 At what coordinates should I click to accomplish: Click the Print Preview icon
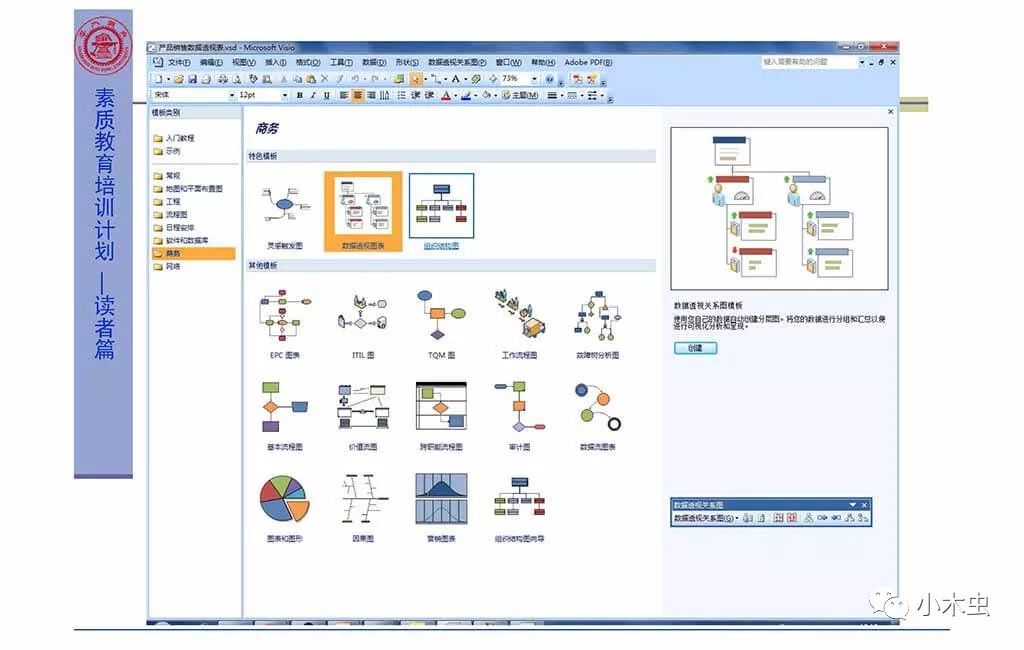click(x=236, y=79)
